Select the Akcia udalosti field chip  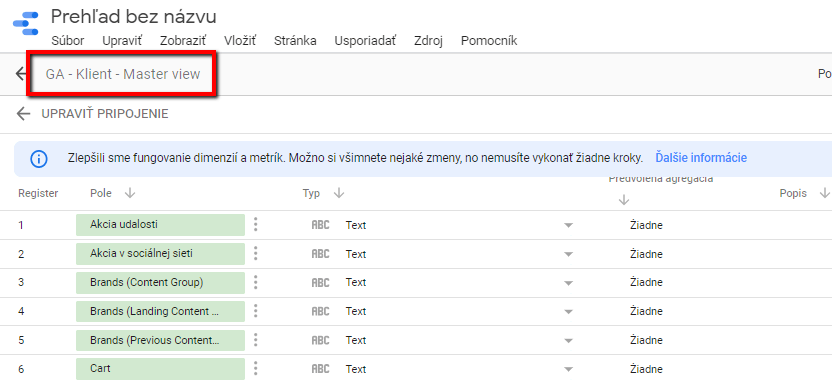tap(160, 224)
